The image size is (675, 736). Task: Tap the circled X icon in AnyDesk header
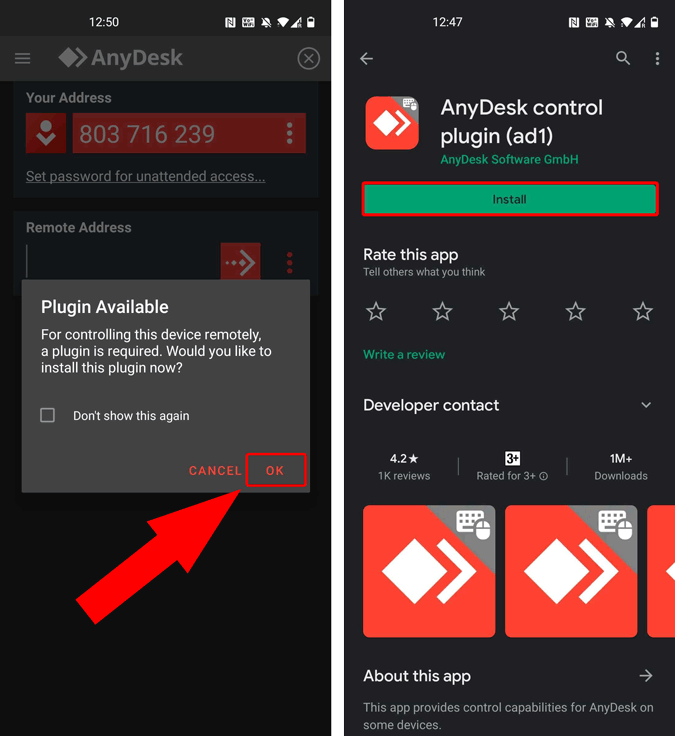[x=308, y=59]
